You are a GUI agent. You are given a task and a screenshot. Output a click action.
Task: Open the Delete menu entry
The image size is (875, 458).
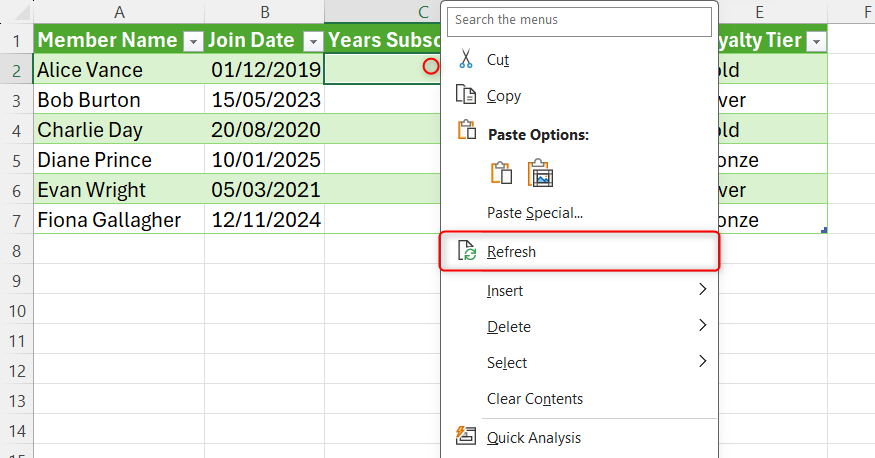[579, 326]
